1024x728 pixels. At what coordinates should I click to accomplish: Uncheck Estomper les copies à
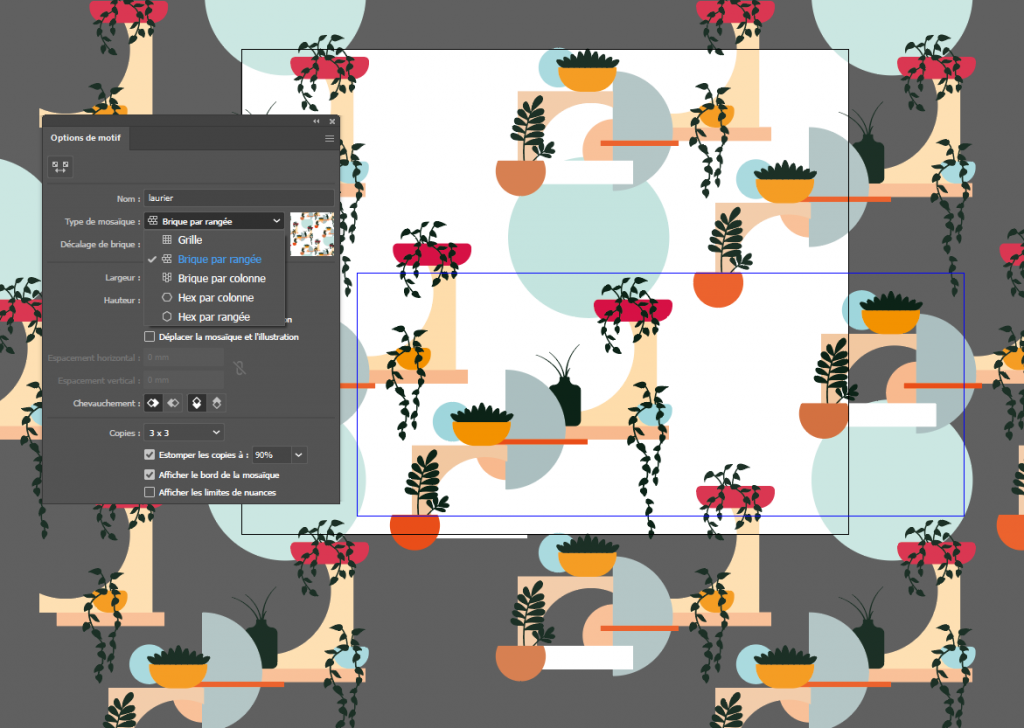coord(150,454)
